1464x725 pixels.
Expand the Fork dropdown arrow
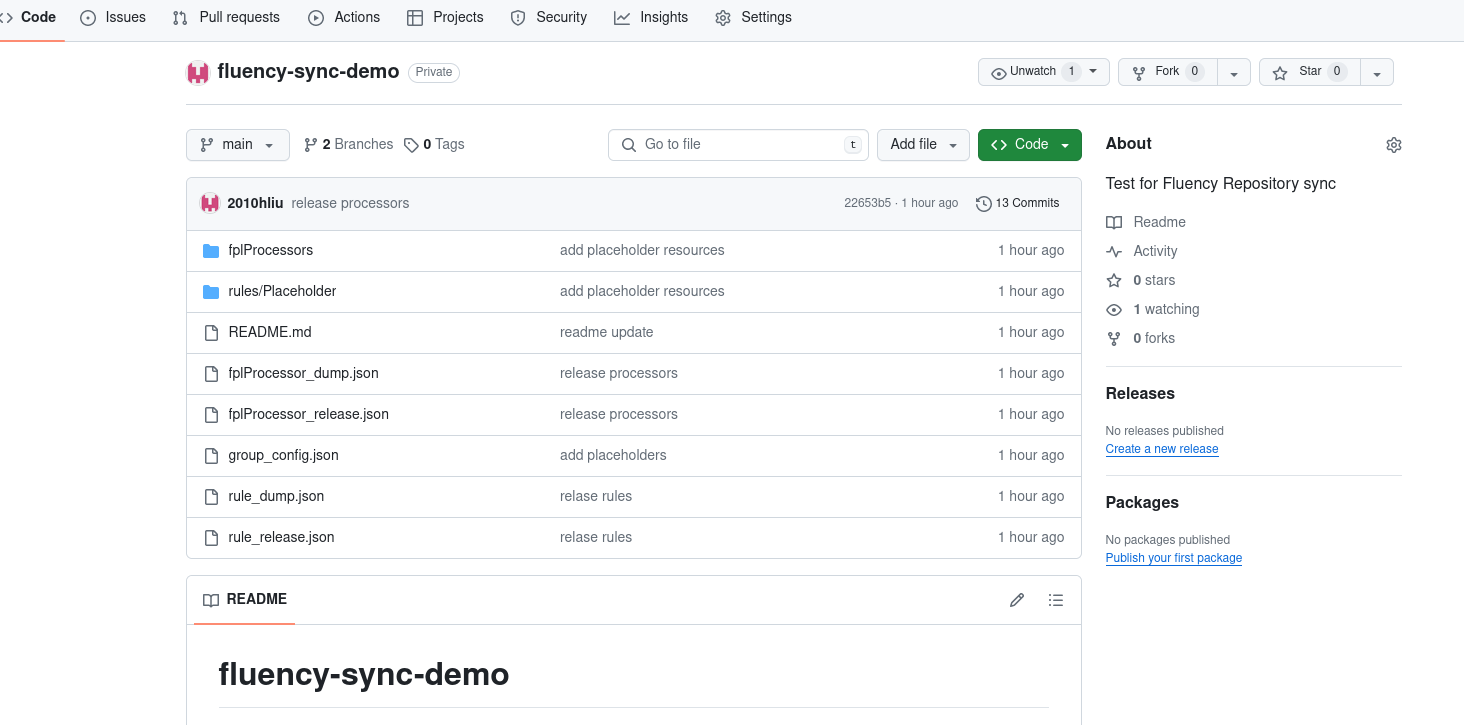click(x=1234, y=72)
